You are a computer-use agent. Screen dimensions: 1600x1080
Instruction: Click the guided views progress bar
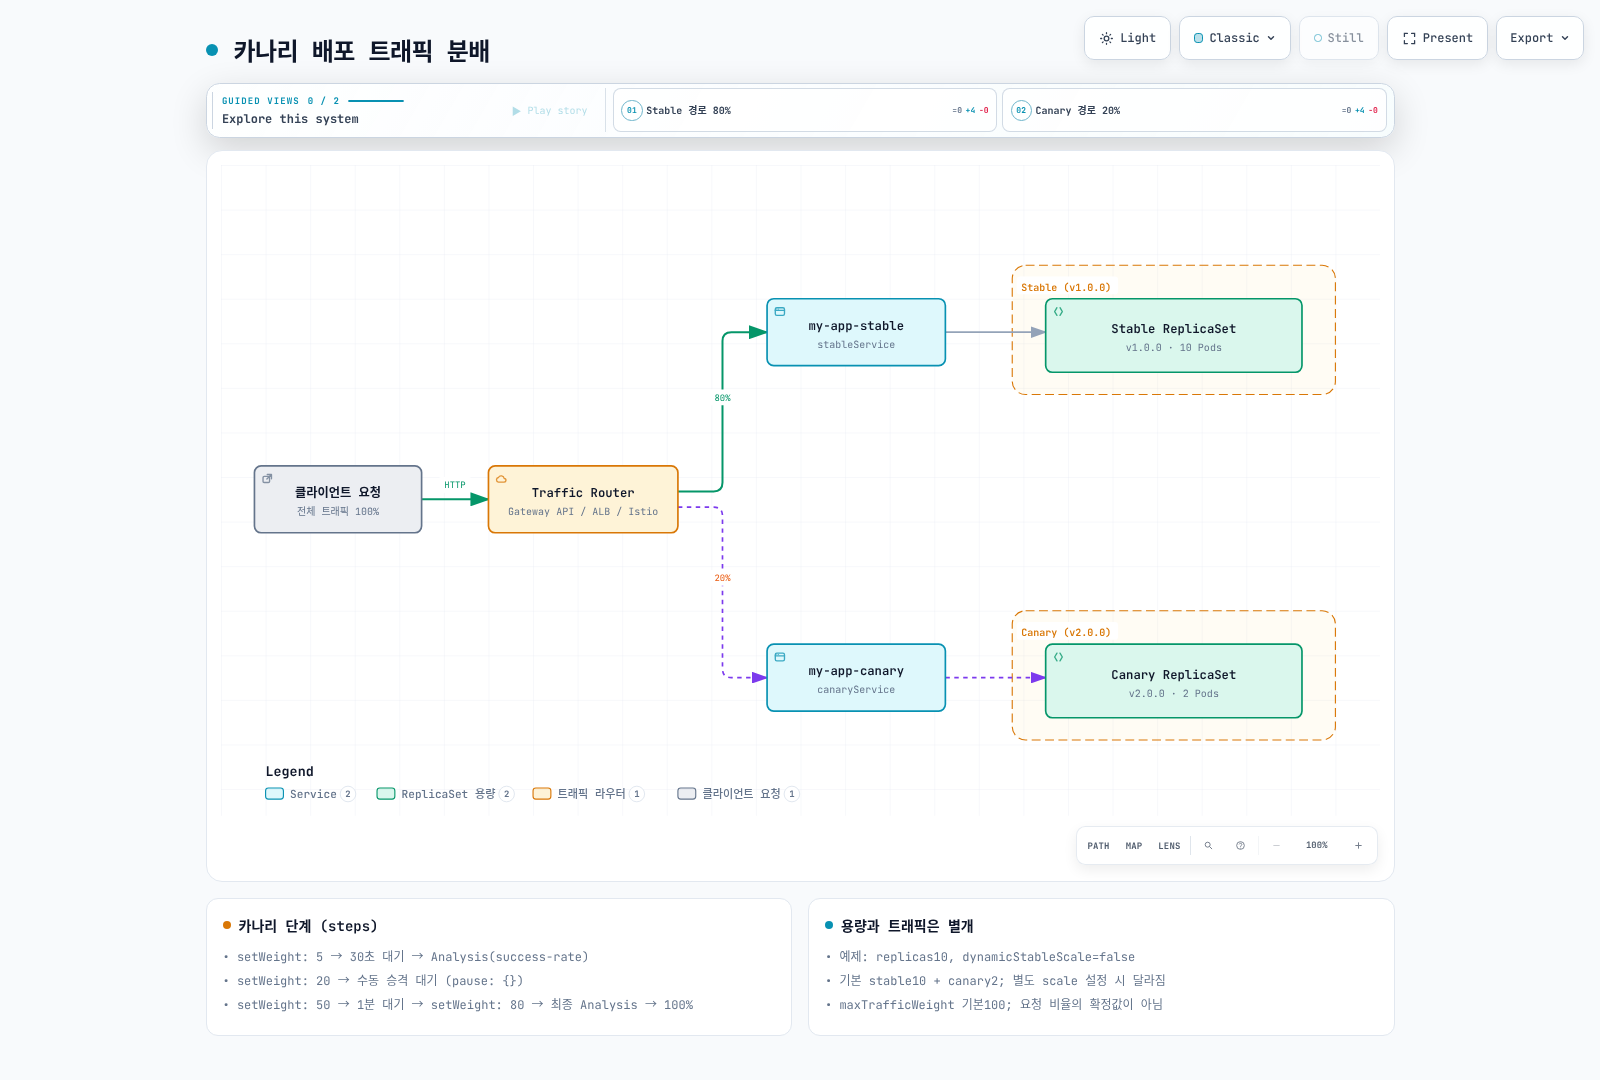tap(376, 101)
